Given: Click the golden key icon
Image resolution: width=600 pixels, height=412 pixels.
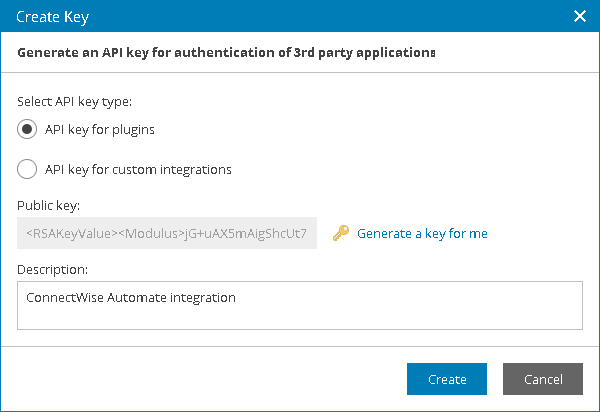Looking at the screenshot, I should [x=341, y=234].
